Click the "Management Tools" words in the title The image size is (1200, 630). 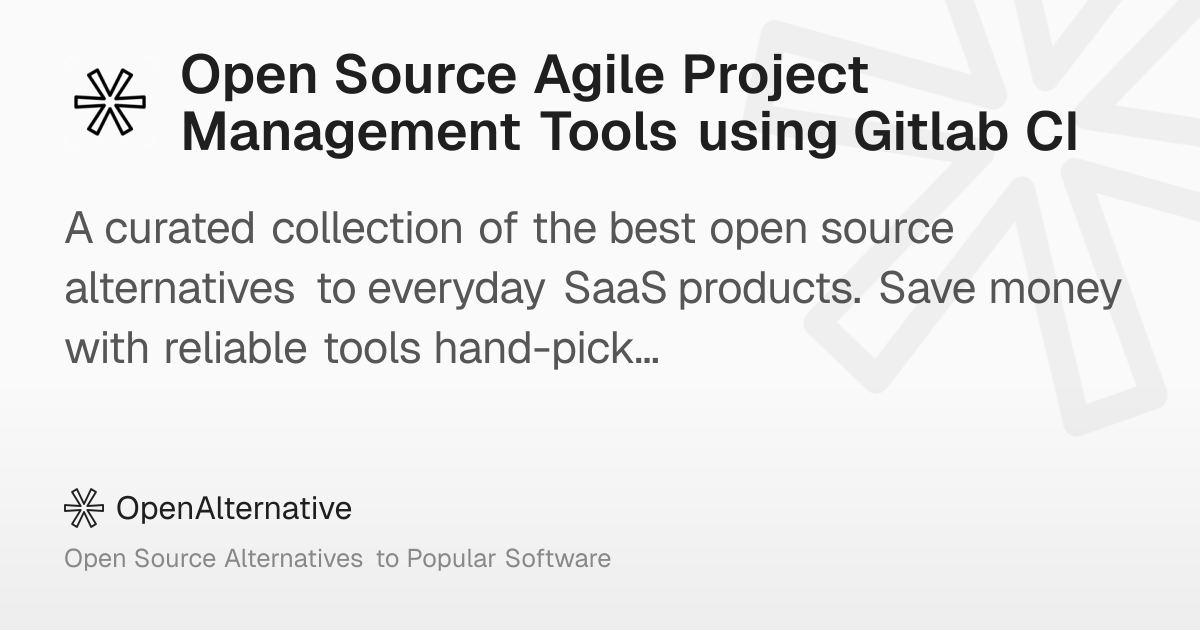point(430,132)
